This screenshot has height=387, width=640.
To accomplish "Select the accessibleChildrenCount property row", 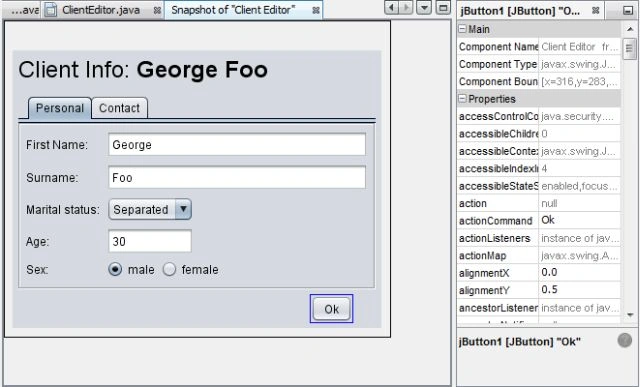I will click(539, 134).
